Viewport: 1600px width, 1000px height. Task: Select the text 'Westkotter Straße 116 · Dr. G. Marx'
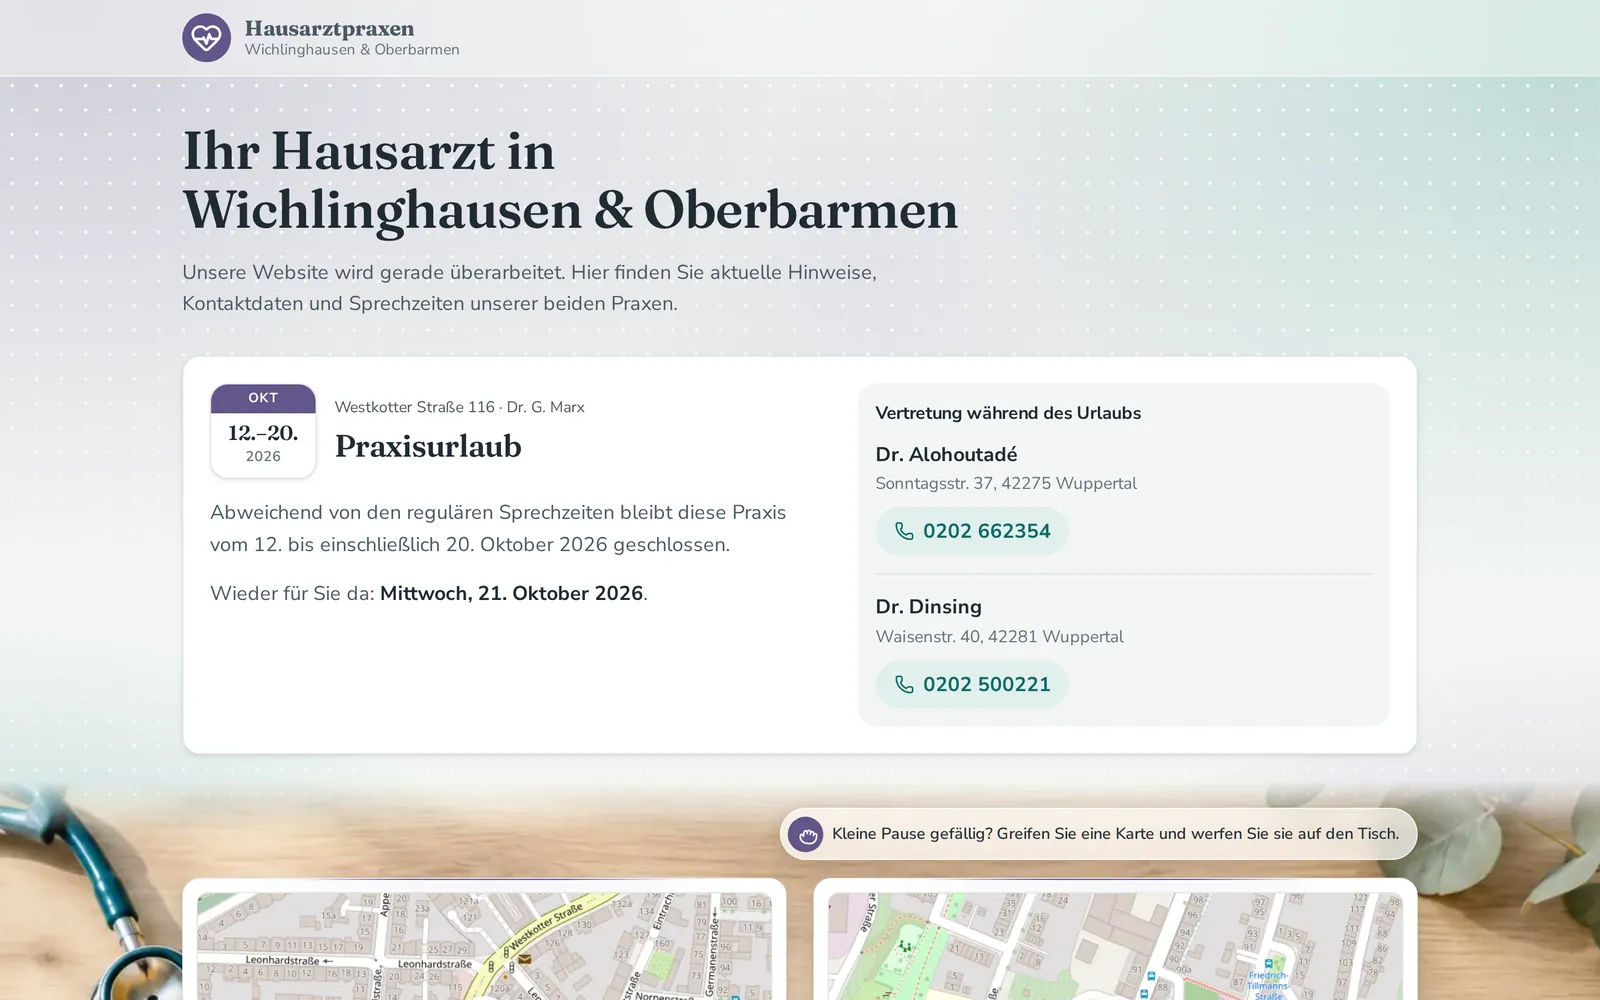coord(459,407)
